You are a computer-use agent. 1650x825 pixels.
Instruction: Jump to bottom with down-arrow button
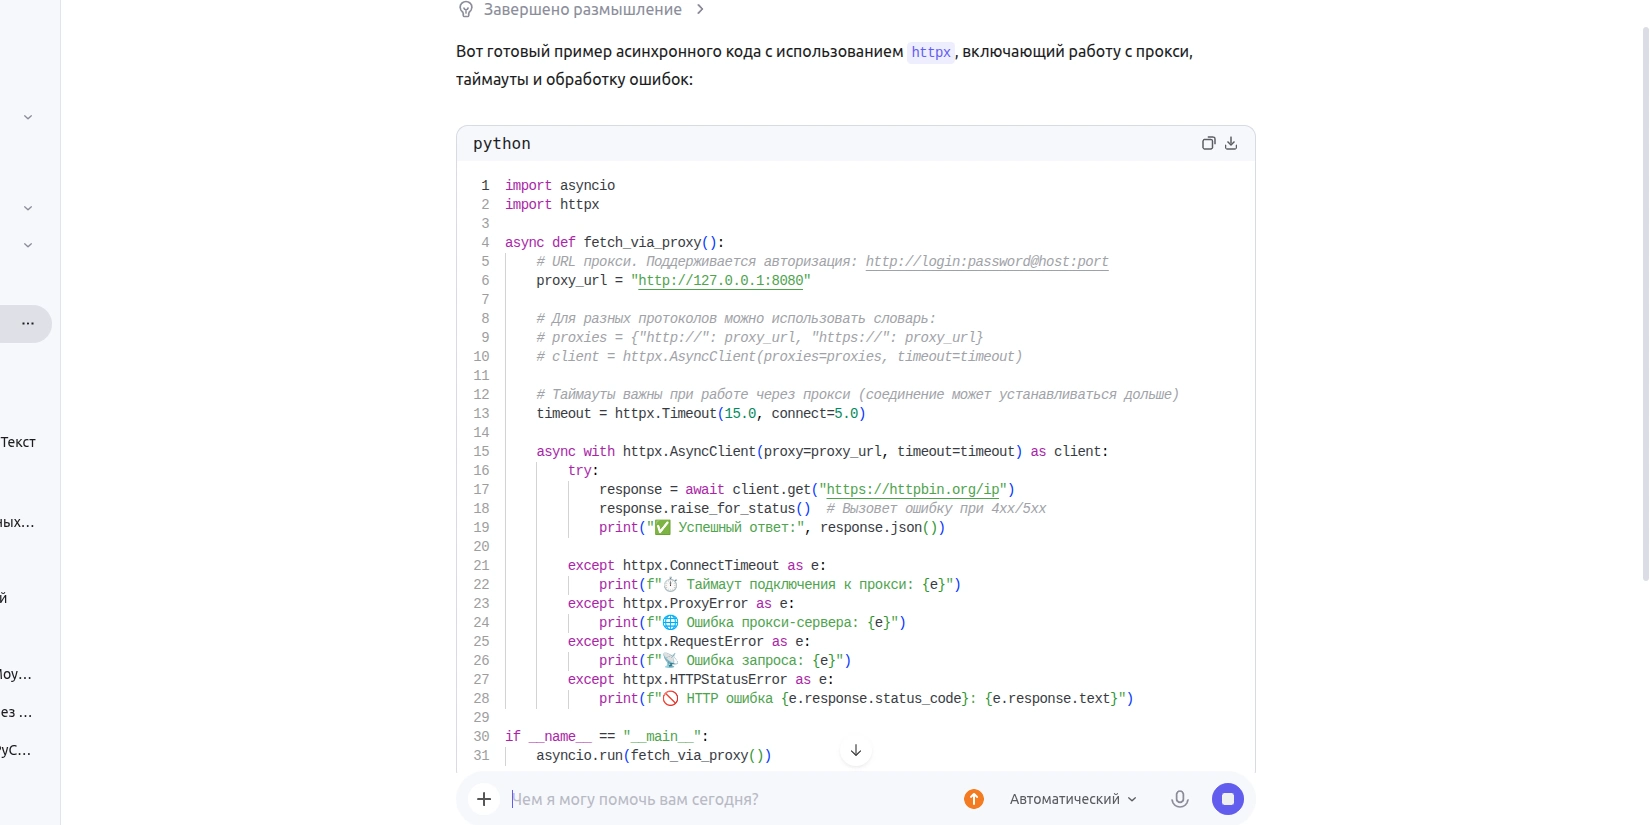point(856,750)
